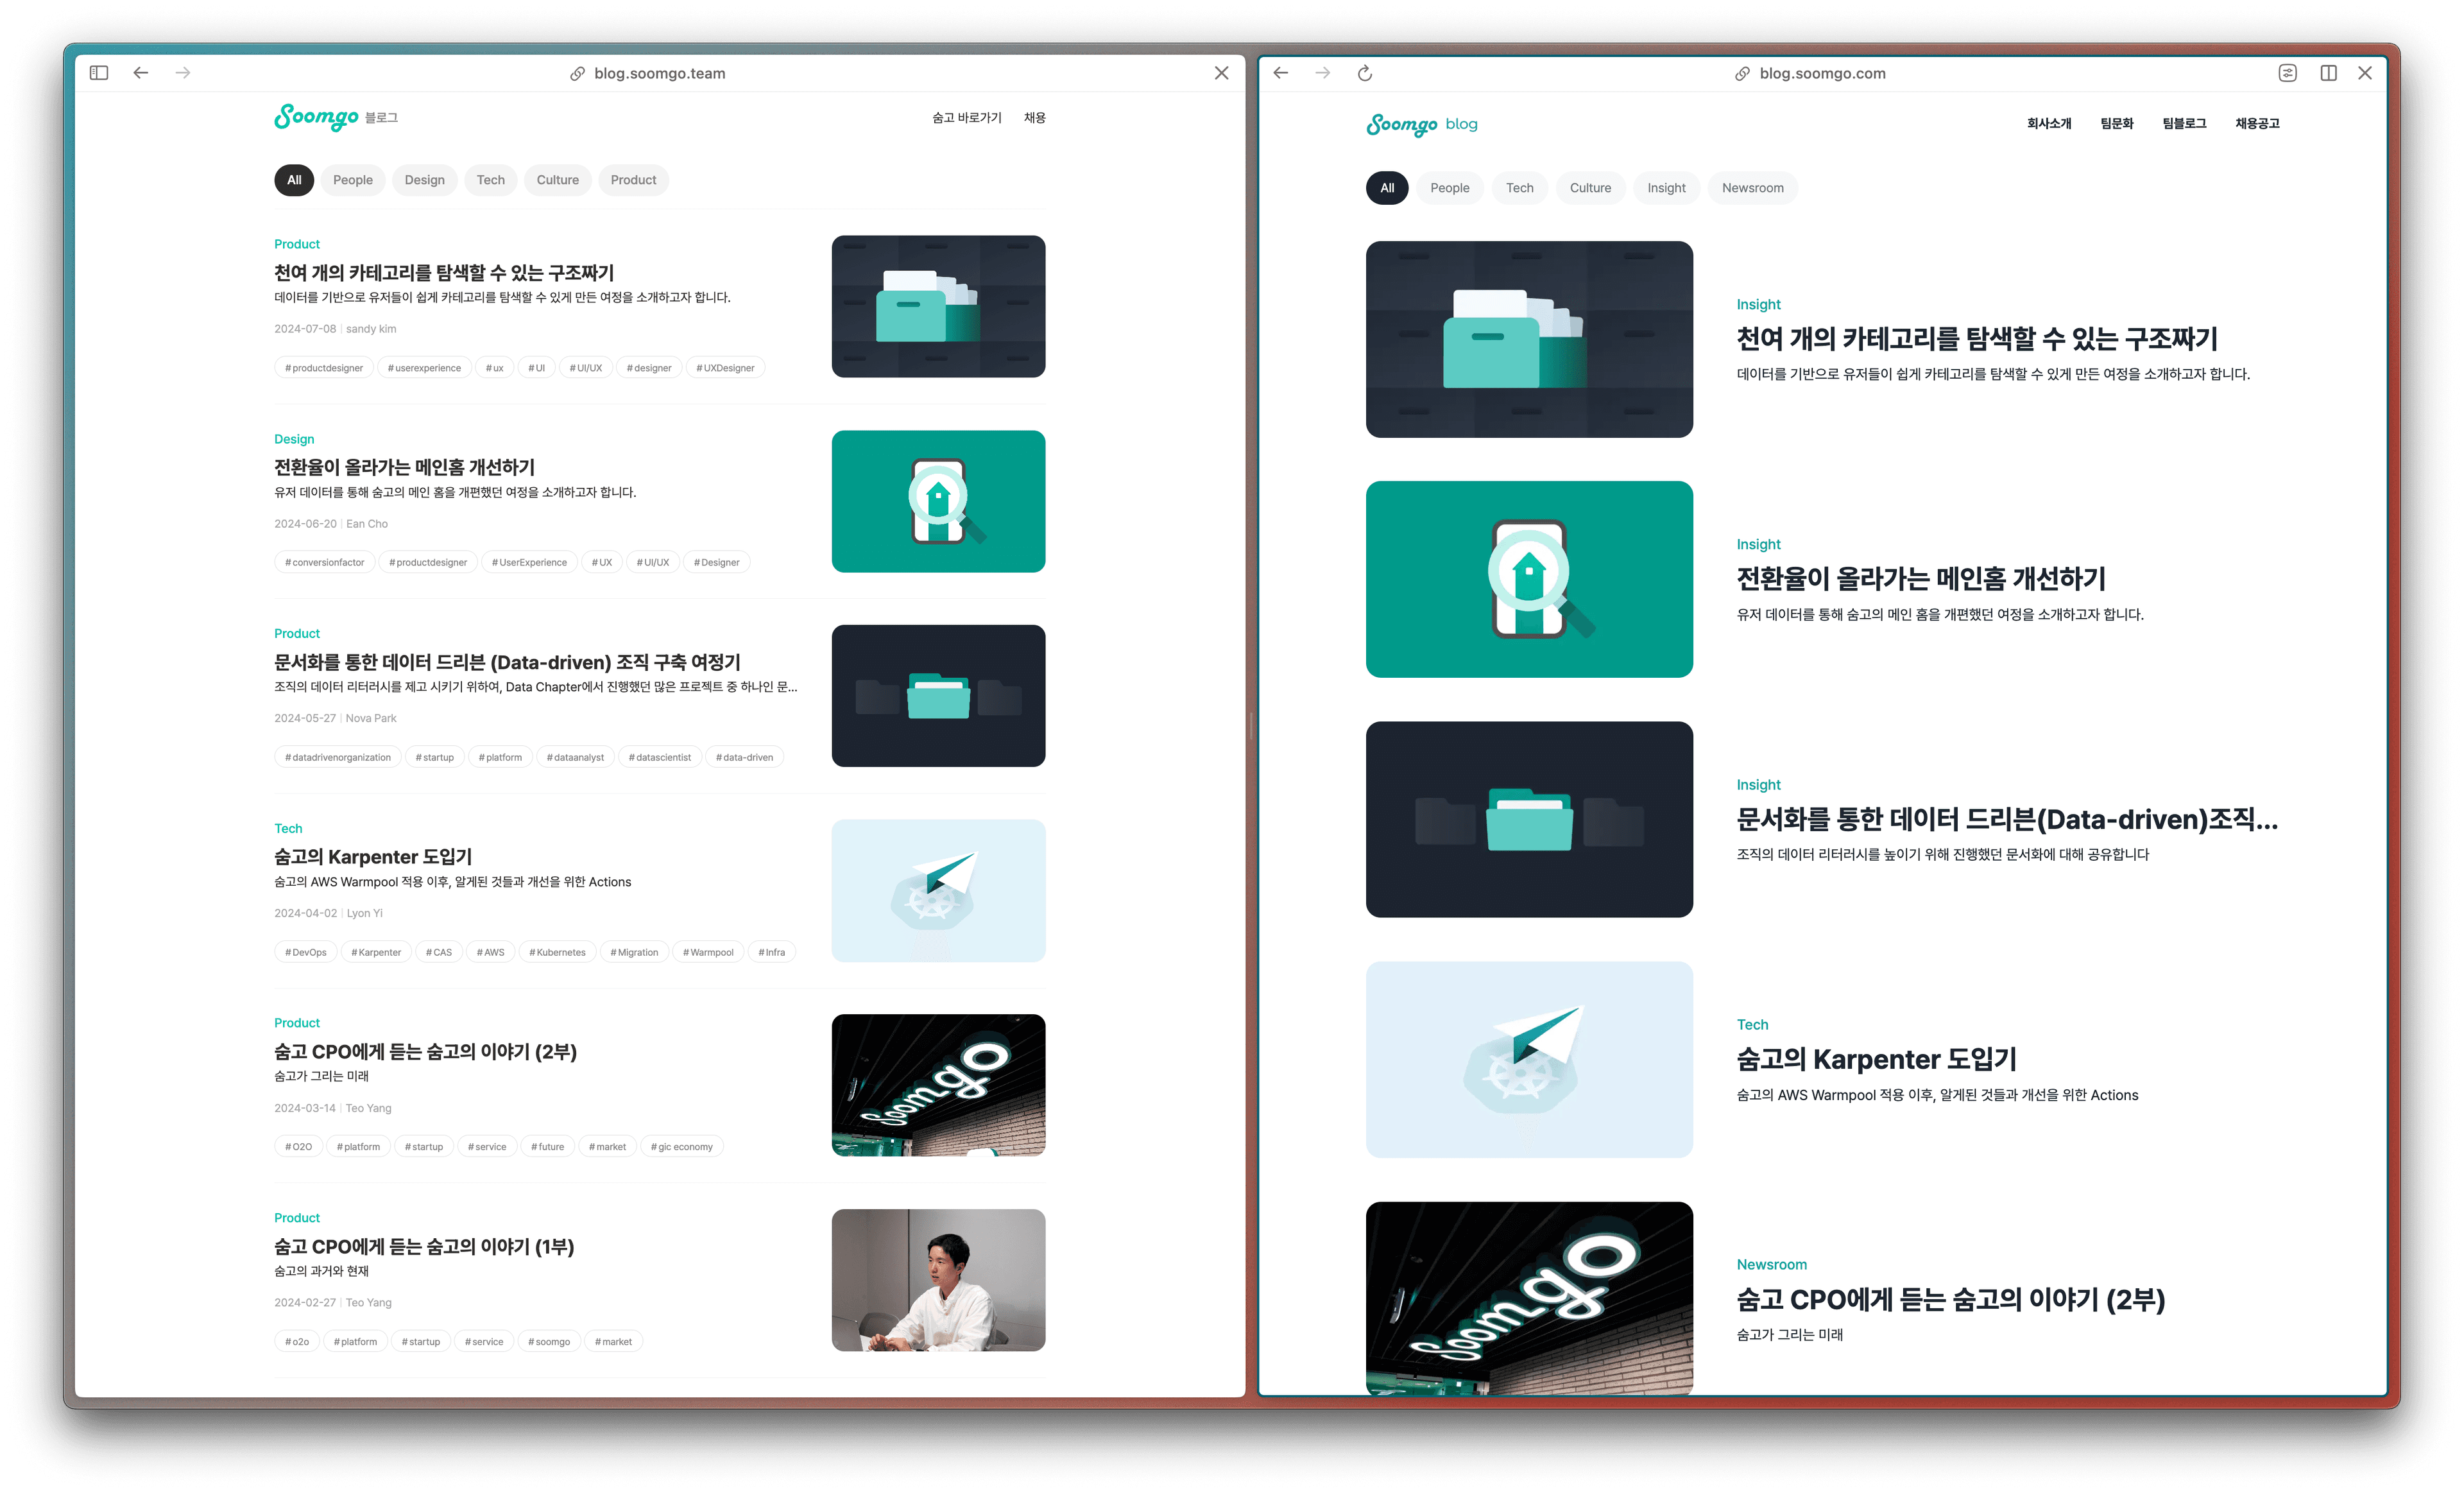Image resolution: width=2464 pixels, height=1493 pixels.
Task: Go back in the blog.soomgo.com window
Action: (x=1281, y=73)
